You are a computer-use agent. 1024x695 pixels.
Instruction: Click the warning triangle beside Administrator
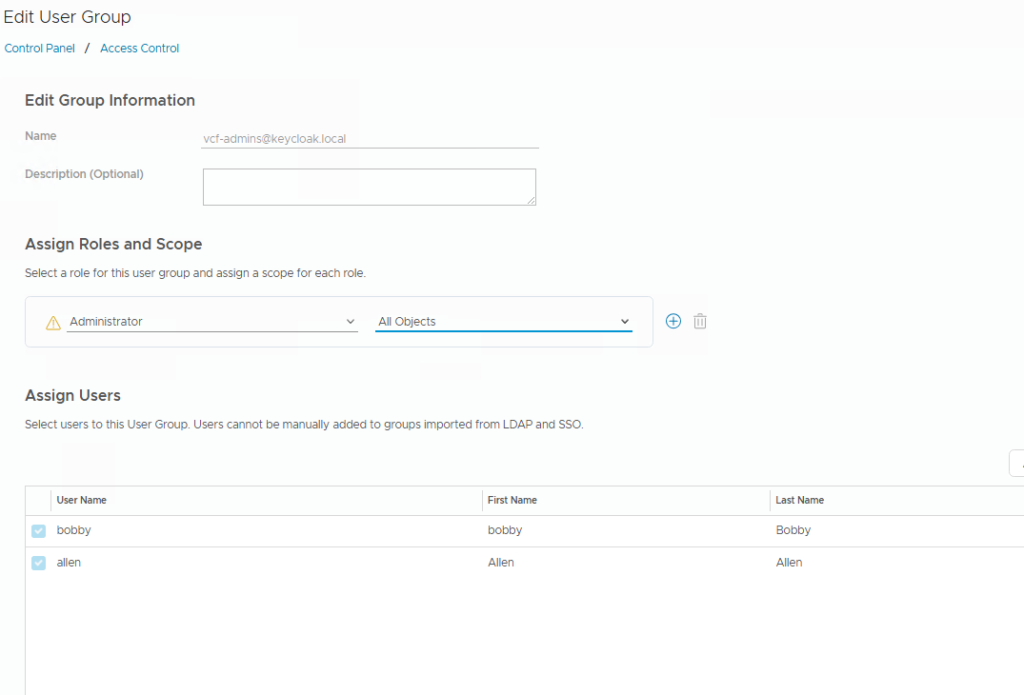[x=54, y=322]
